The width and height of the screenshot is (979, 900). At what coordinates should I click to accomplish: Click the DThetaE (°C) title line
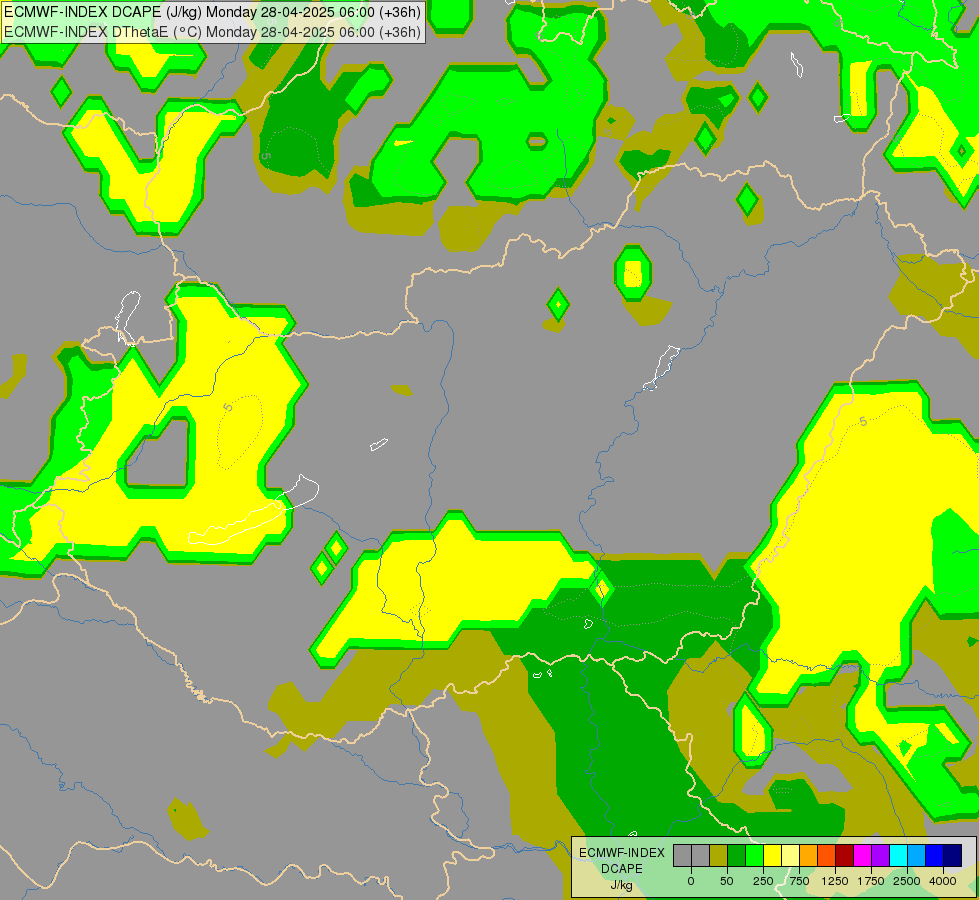(x=212, y=32)
